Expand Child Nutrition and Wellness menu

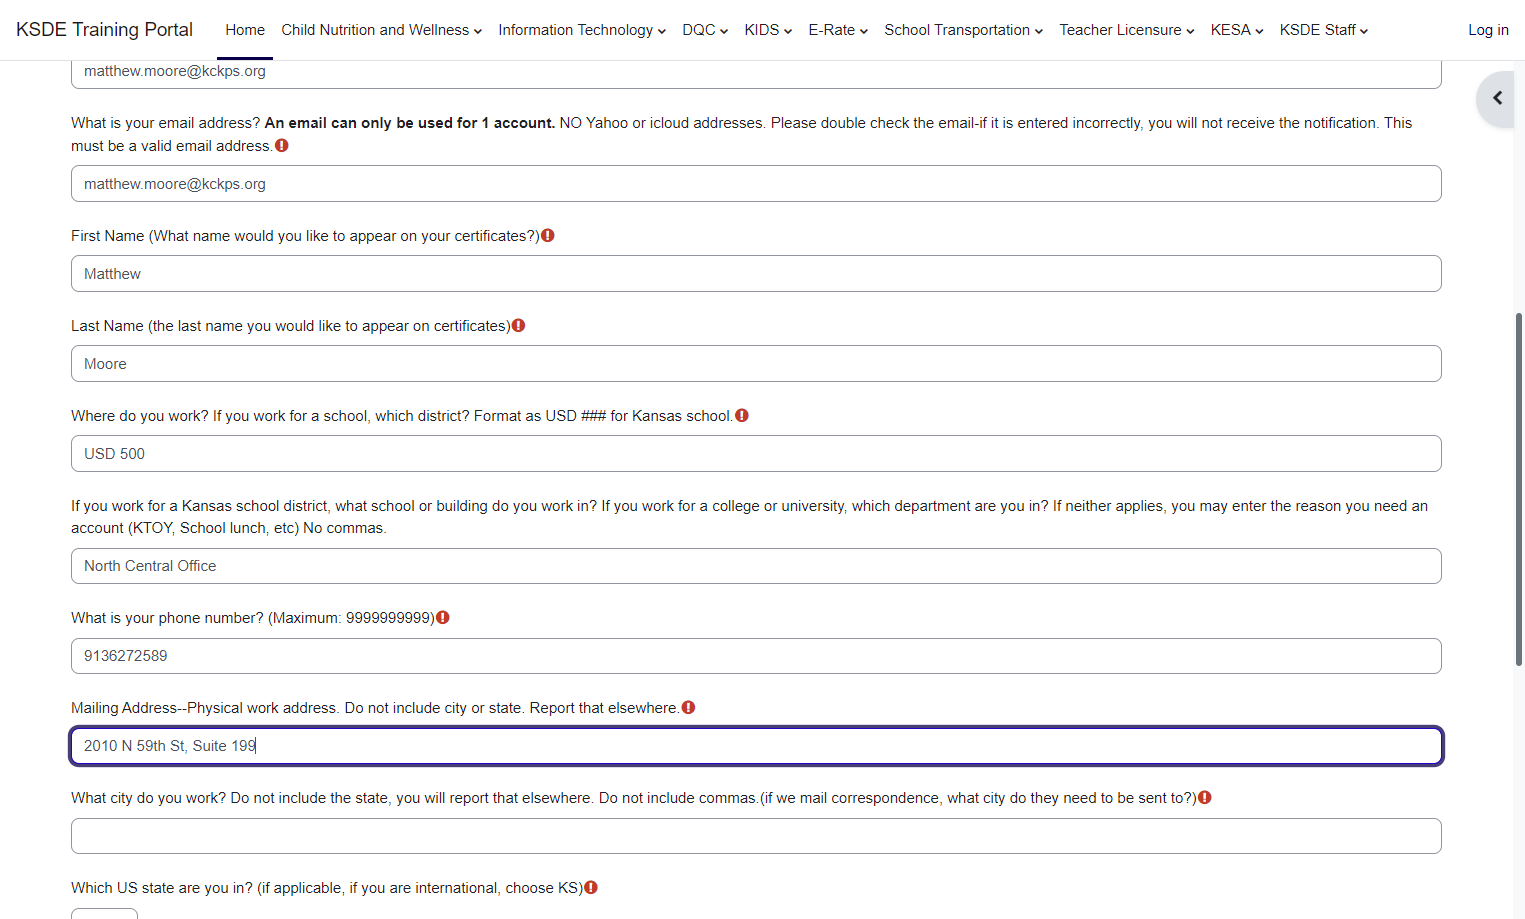pos(382,30)
